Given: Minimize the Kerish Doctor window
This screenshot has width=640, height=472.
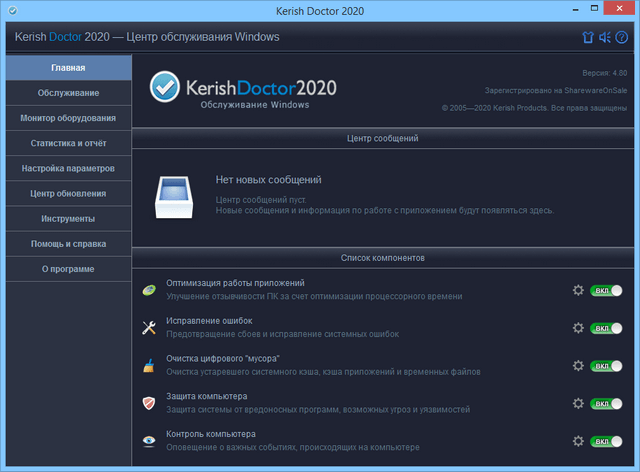Looking at the screenshot, I should point(576,9).
